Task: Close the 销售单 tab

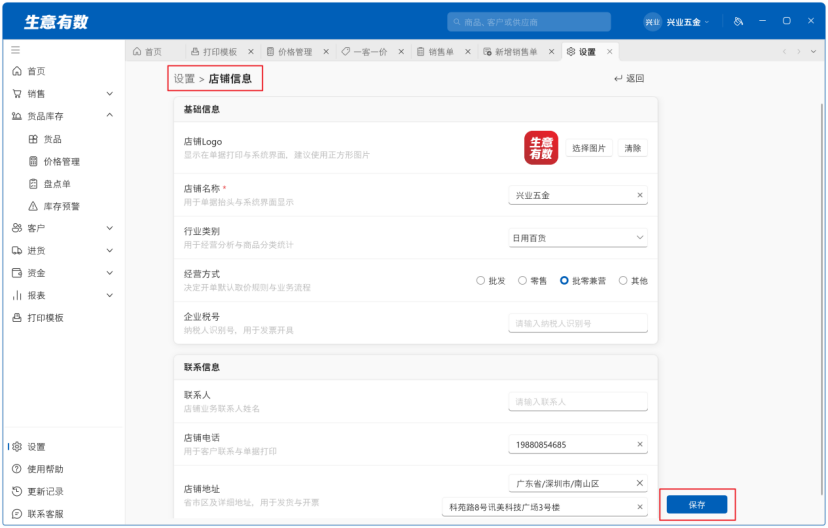Action: pyautogui.click(x=468, y=52)
